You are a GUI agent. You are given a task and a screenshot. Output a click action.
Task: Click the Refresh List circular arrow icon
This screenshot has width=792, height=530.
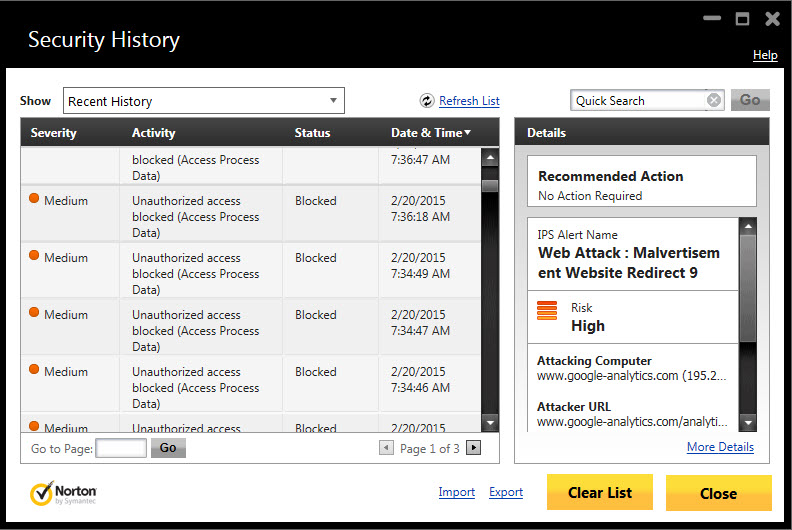coord(427,101)
